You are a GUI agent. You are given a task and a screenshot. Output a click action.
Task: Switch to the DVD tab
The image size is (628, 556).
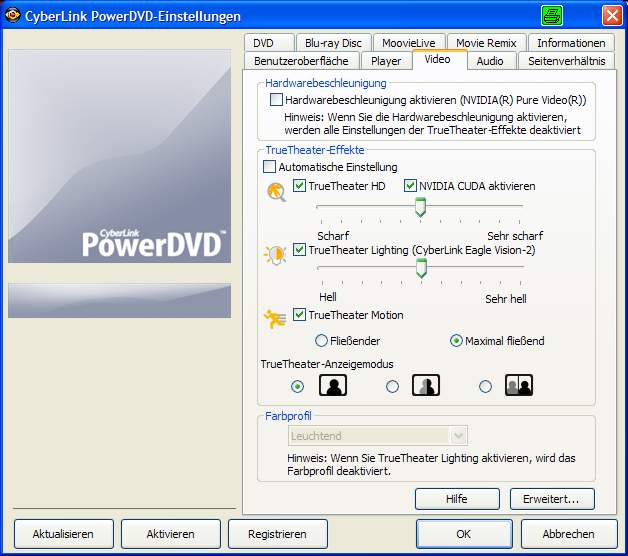(269, 42)
